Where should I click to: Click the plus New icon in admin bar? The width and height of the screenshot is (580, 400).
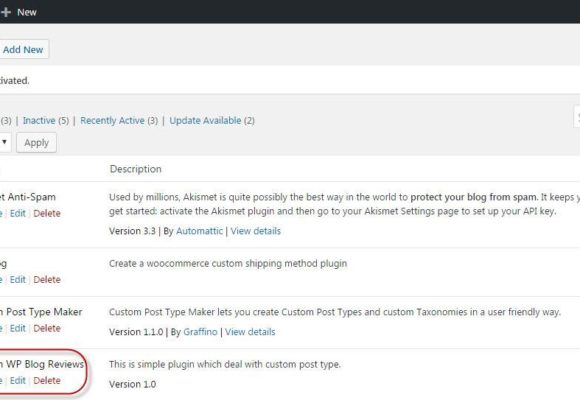6,12
